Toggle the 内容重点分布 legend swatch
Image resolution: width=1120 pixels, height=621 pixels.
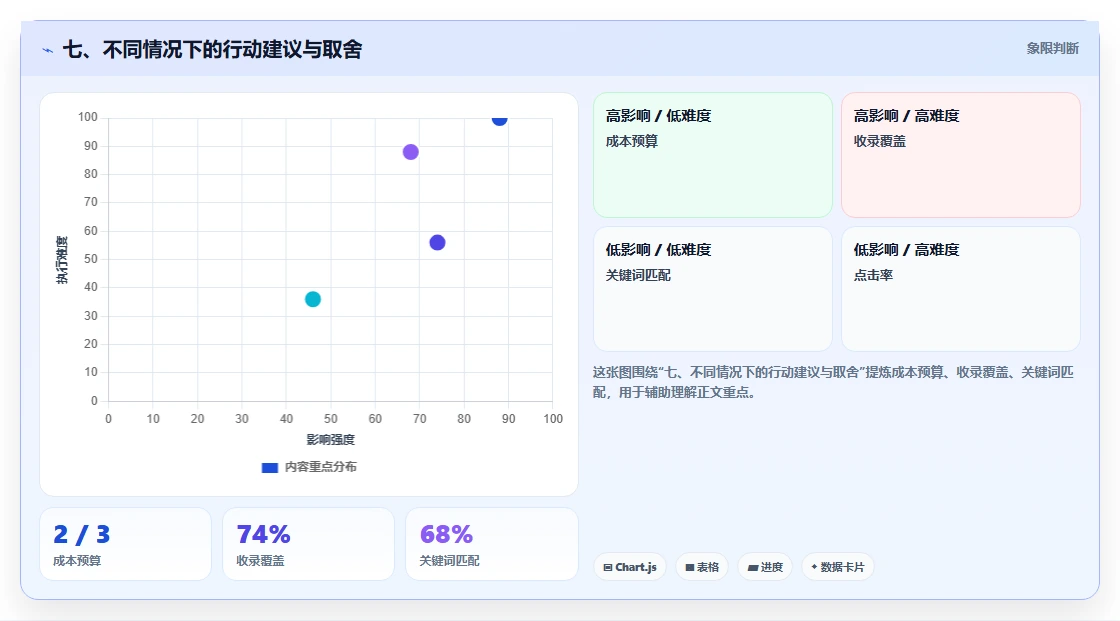(269, 467)
